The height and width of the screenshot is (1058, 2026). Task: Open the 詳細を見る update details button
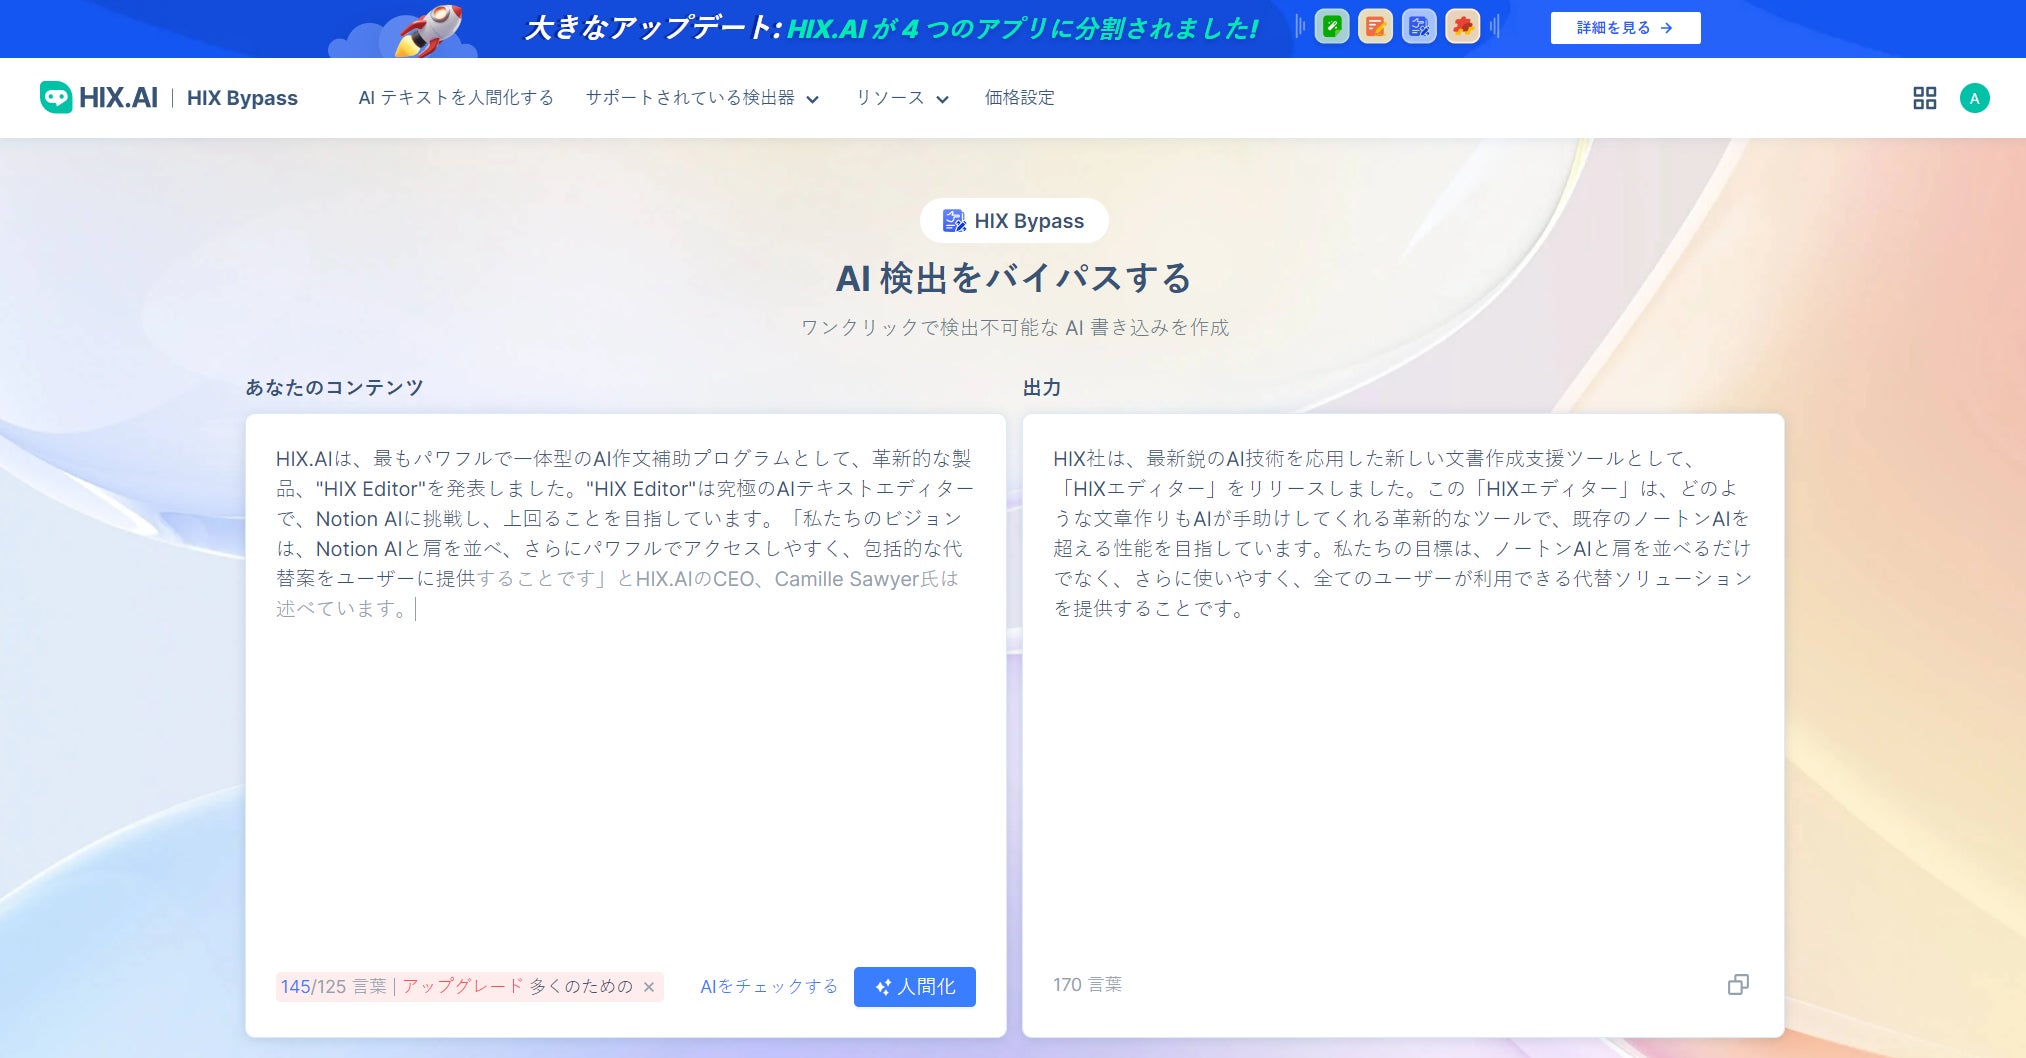(x=1625, y=28)
